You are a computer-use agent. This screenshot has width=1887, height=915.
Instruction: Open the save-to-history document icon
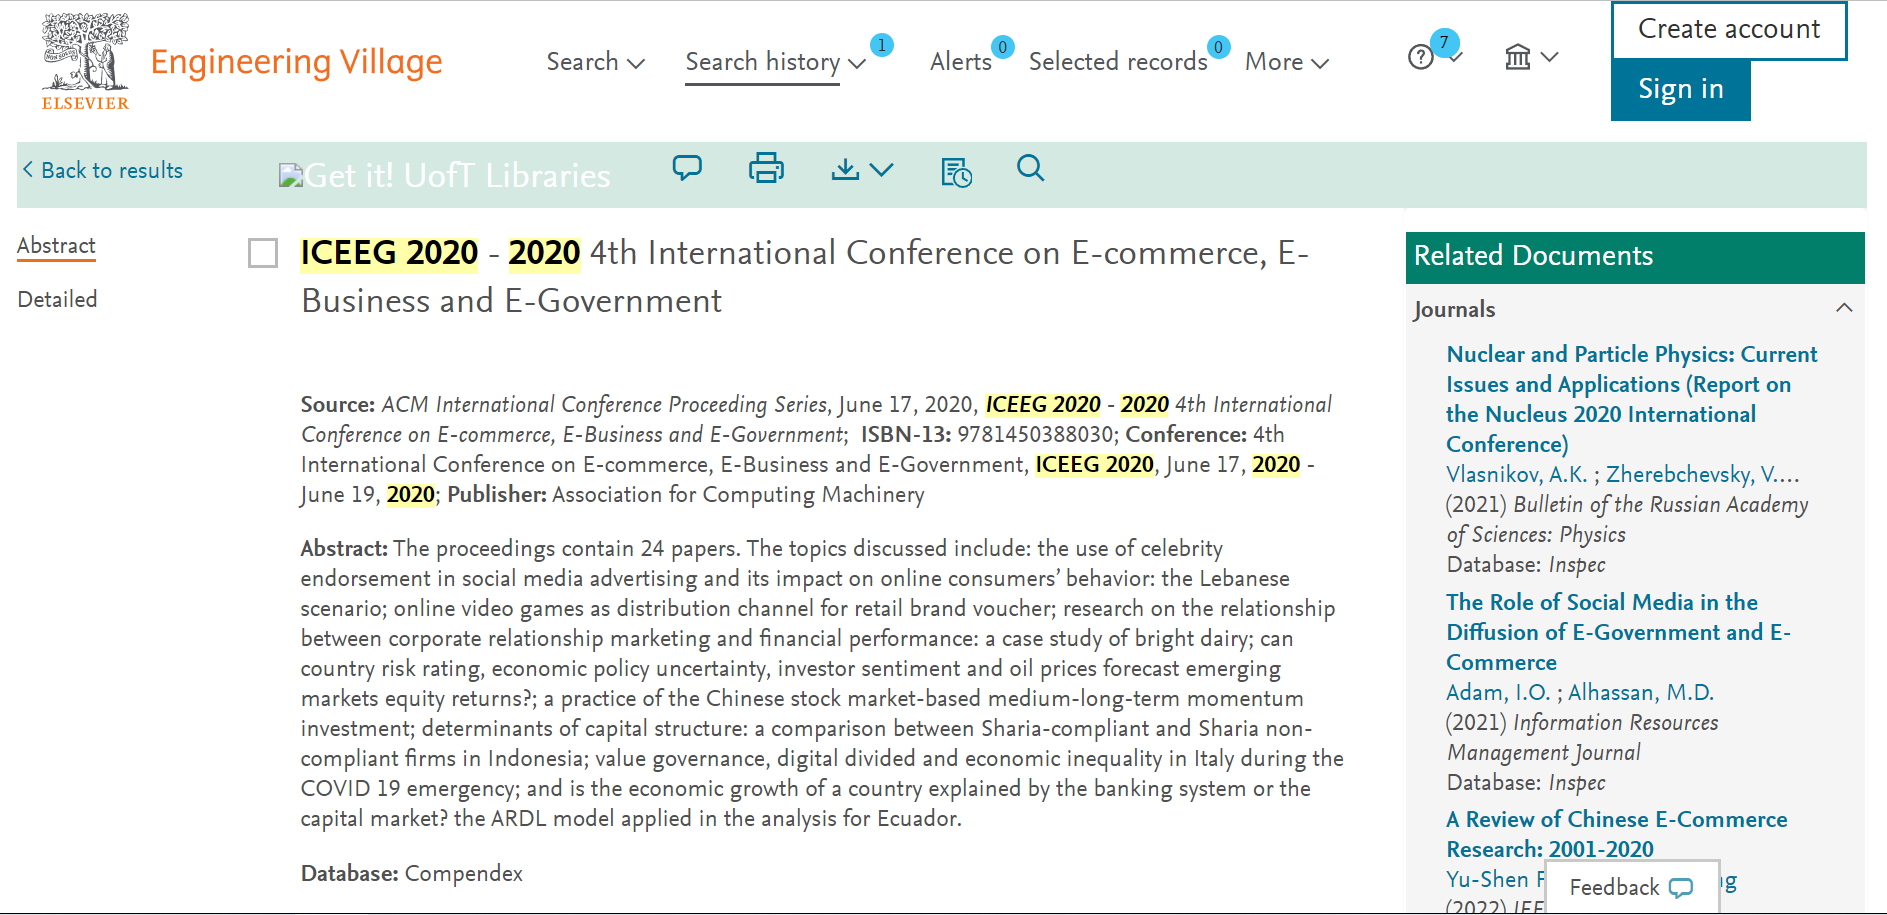[x=955, y=172]
